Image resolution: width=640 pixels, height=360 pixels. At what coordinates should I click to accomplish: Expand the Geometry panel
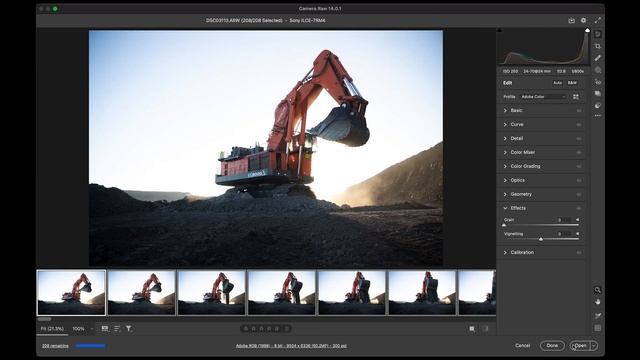(505, 194)
